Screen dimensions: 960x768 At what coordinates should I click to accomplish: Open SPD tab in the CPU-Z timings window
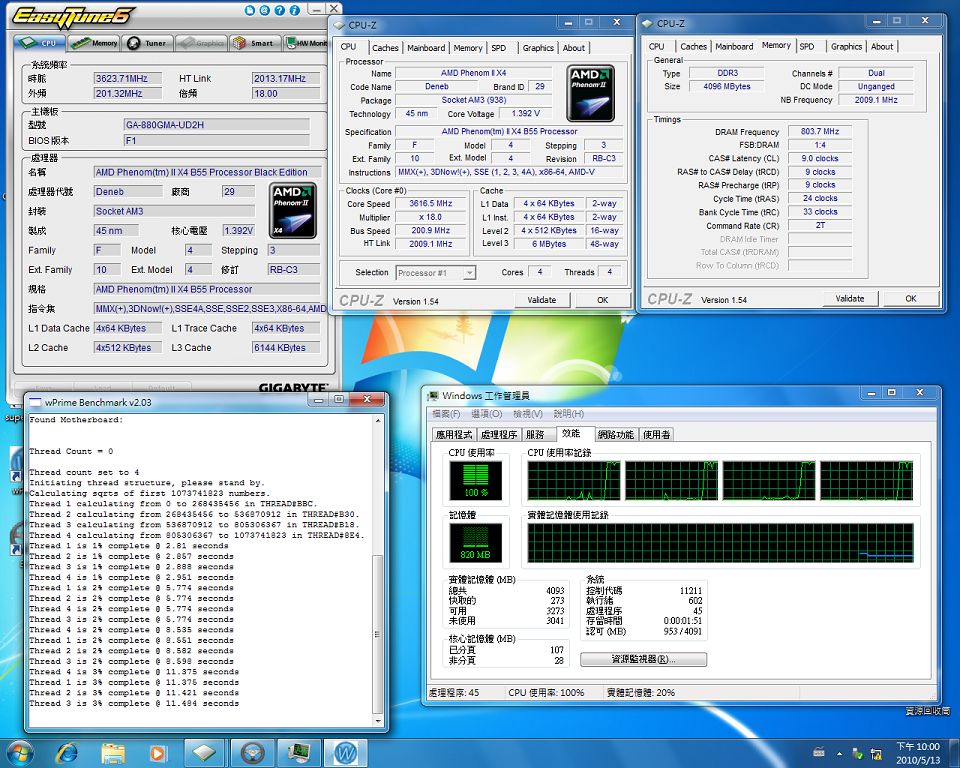(807, 47)
